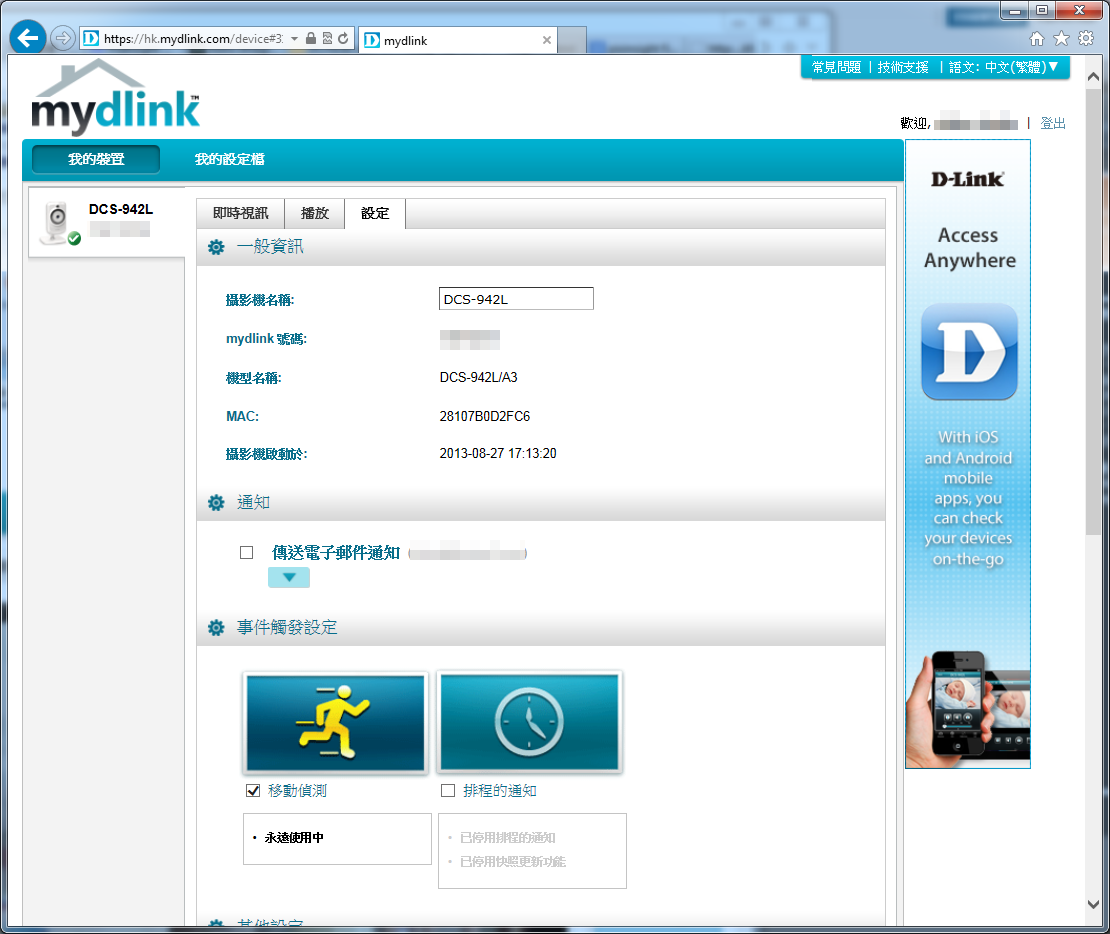Image resolution: width=1110 pixels, height=934 pixels.
Task: Switch to the 即時視訊 tab
Action: [x=240, y=214]
